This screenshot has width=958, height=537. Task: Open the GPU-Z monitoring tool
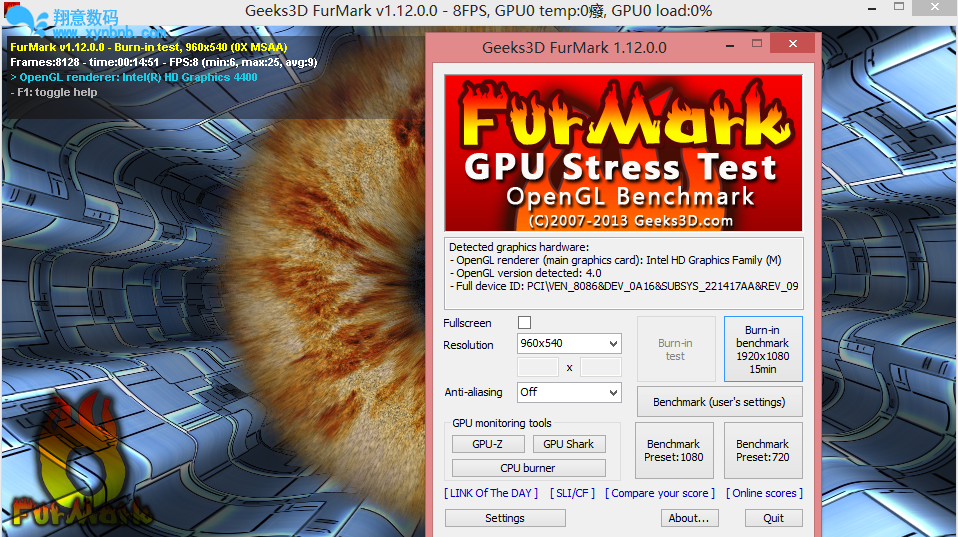[488, 444]
